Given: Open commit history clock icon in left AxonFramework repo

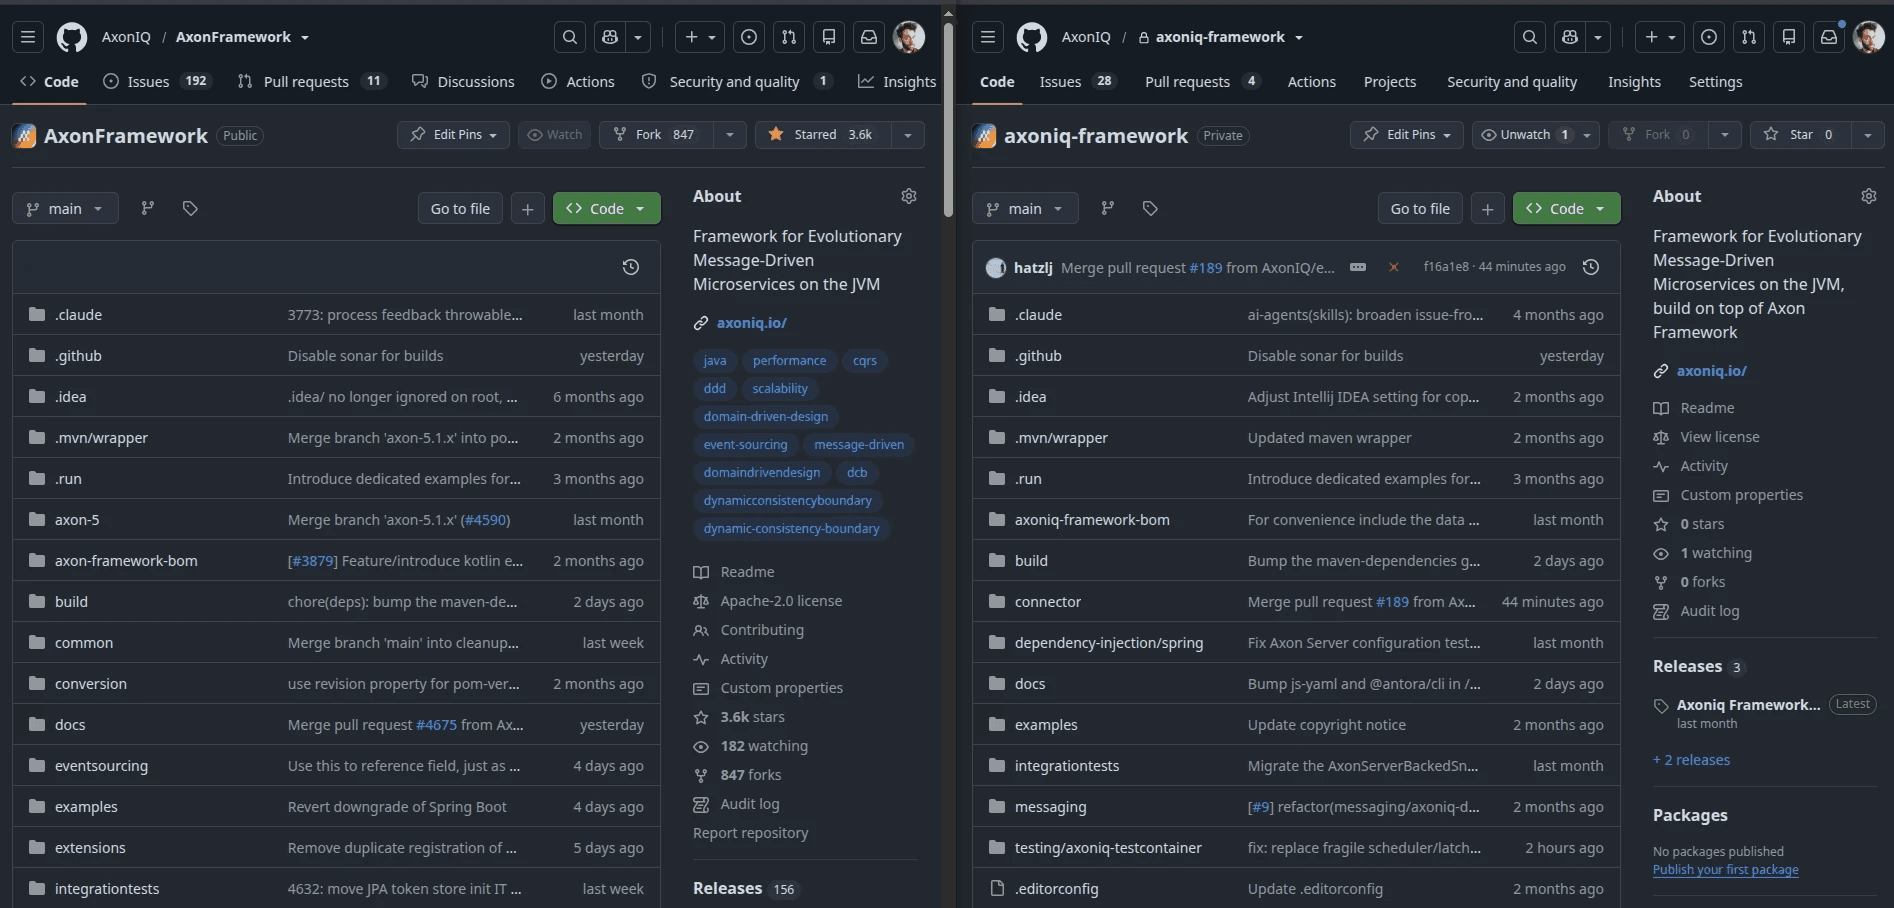Looking at the screenshot, I should click(x=631, y=267).
